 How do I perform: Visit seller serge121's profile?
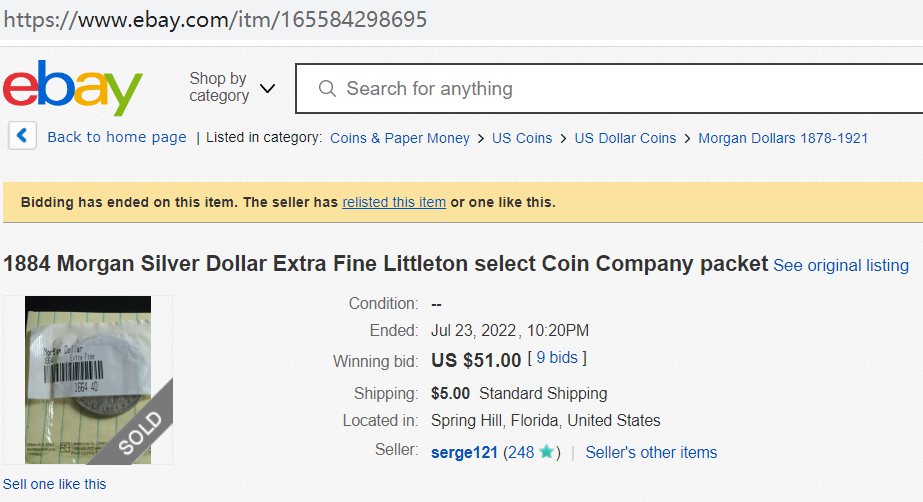(464, 452)
